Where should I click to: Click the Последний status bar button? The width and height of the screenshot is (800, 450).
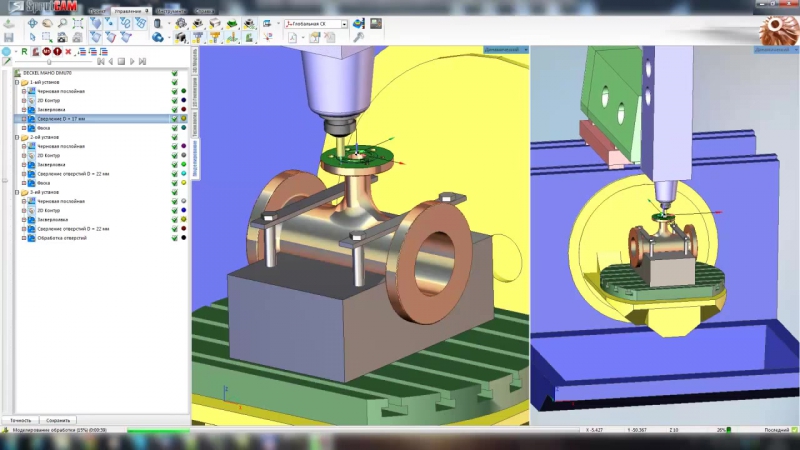click(x=781, y=430)
